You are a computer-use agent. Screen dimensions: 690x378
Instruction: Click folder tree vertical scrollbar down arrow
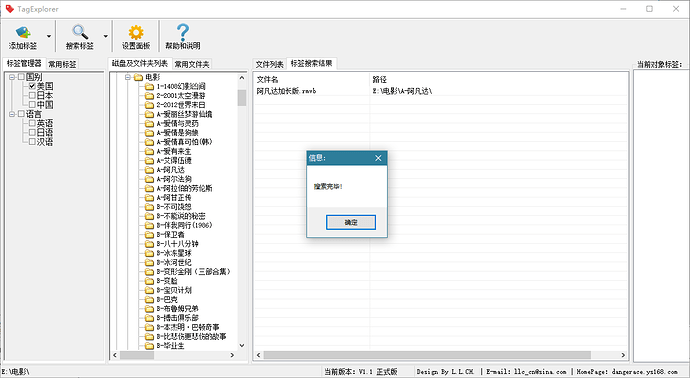tap(242, 346)
